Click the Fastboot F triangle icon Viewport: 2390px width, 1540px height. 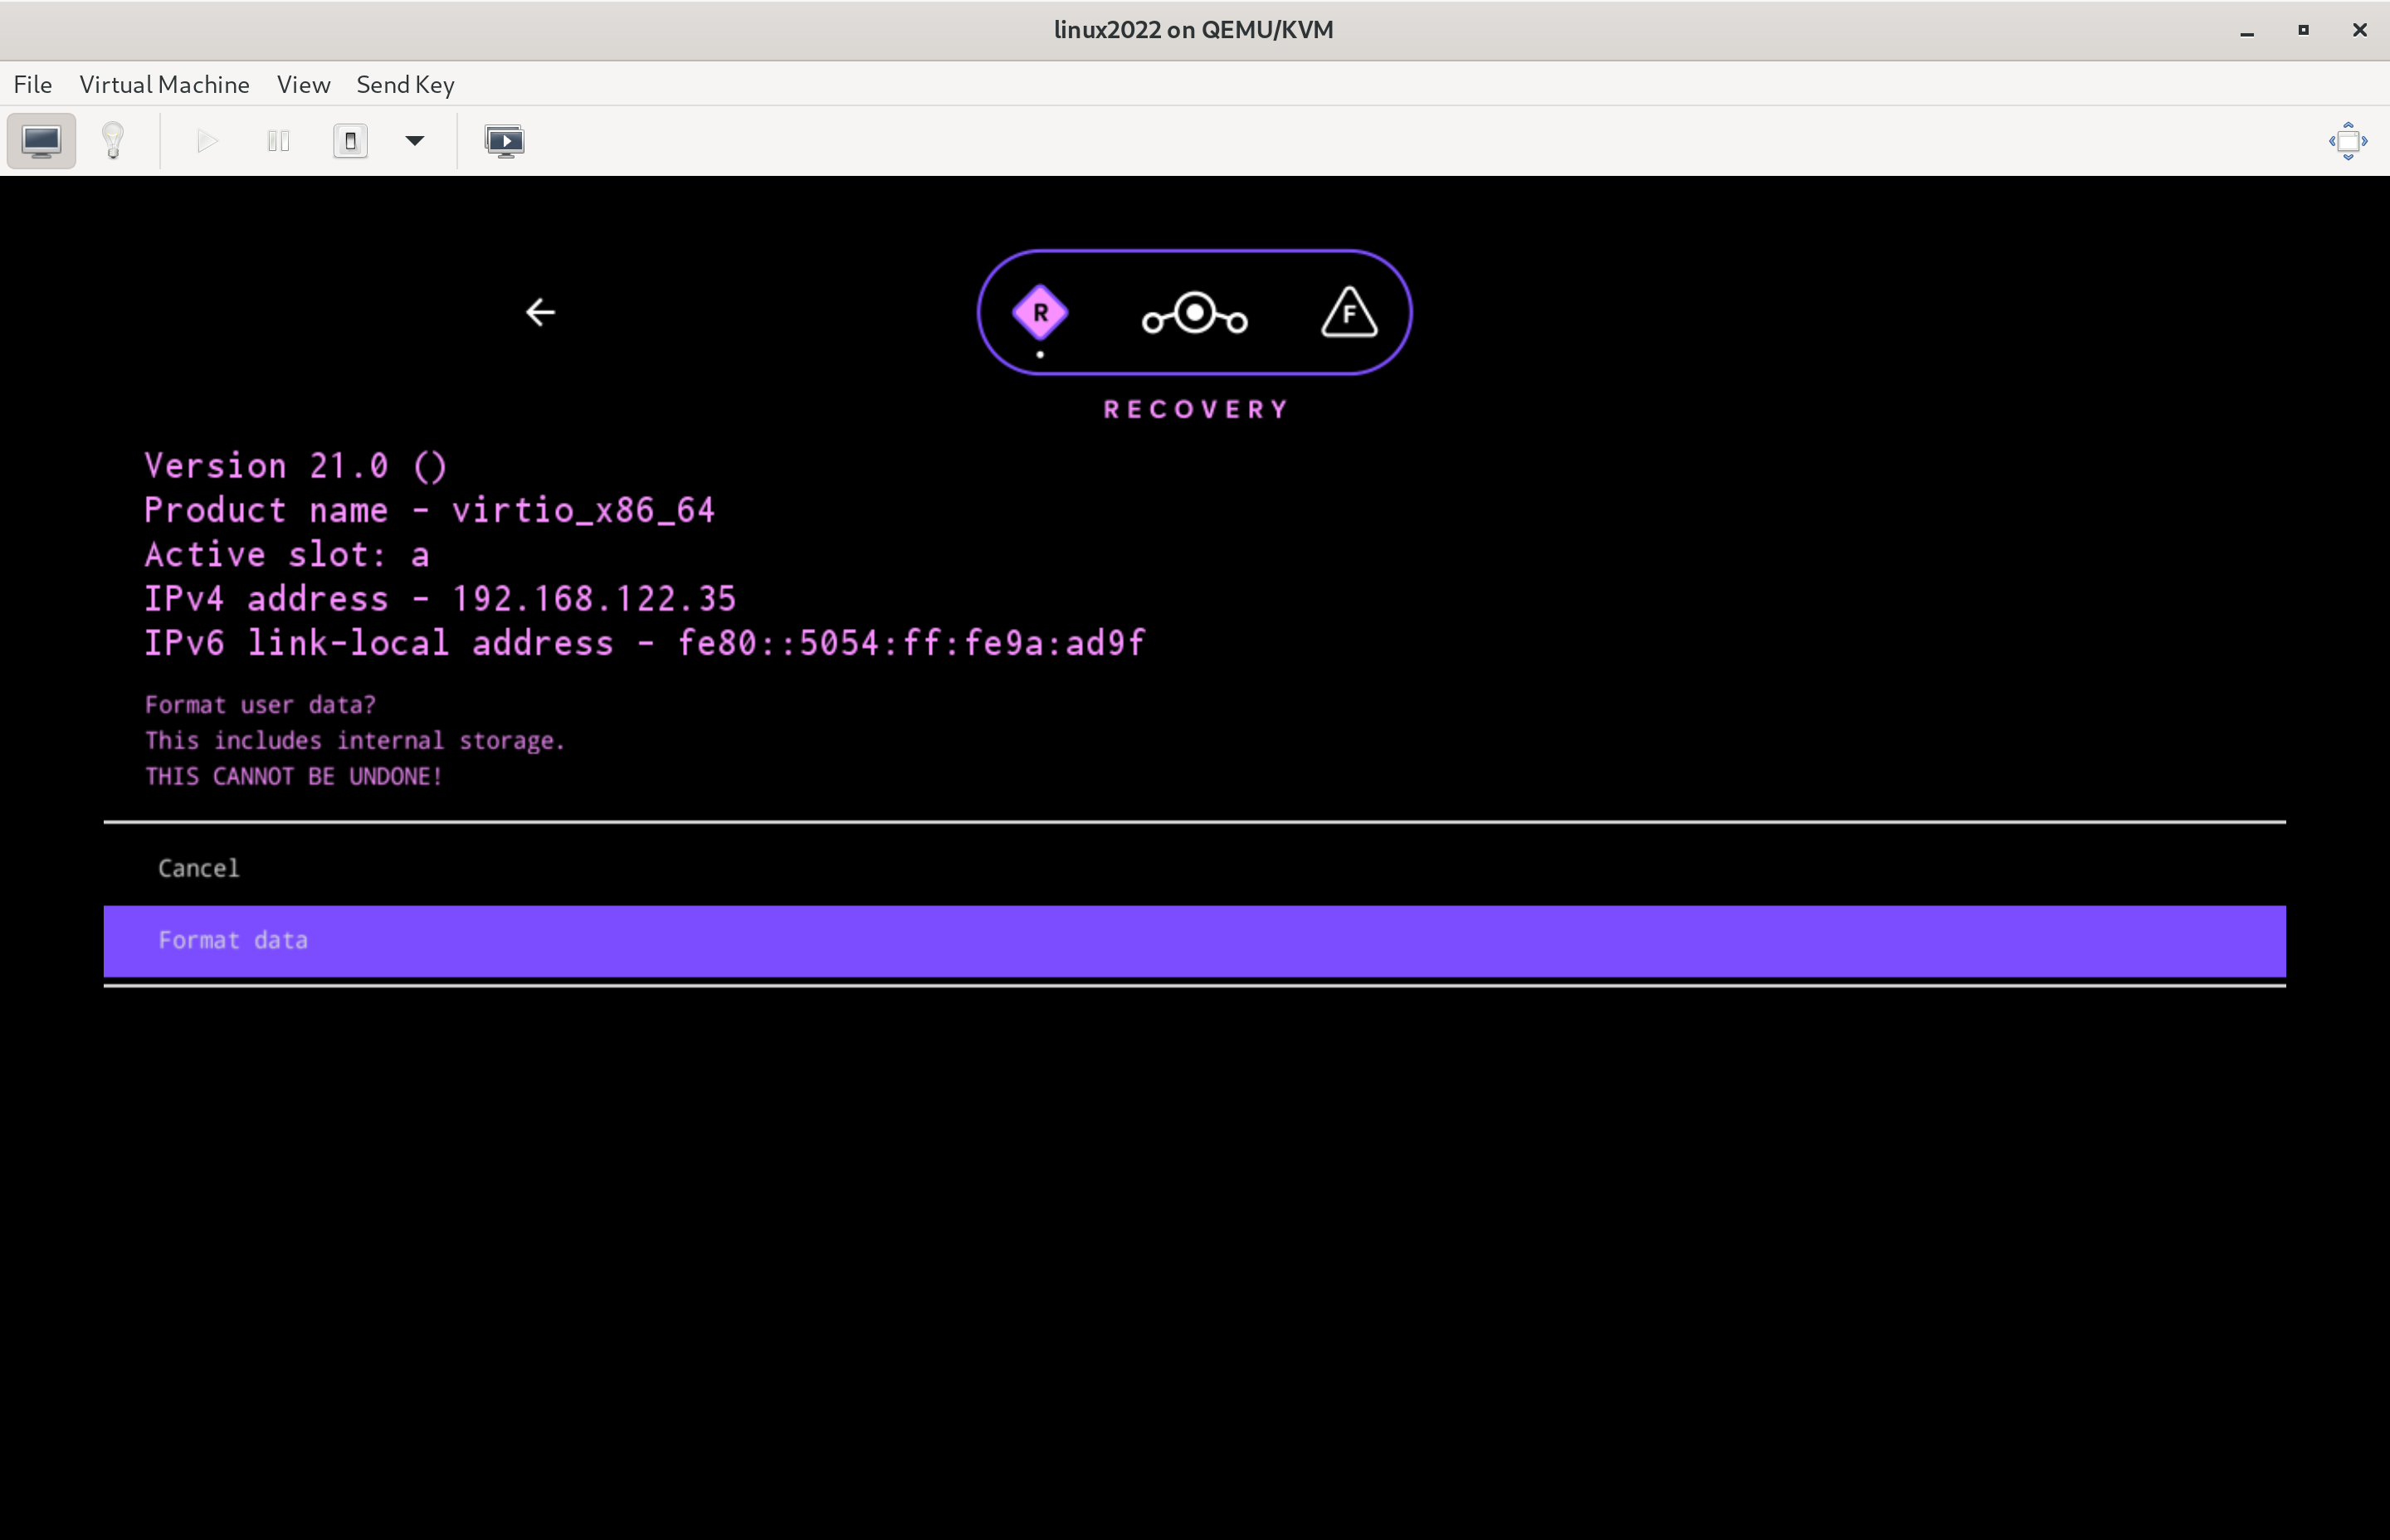point(1349,312)
